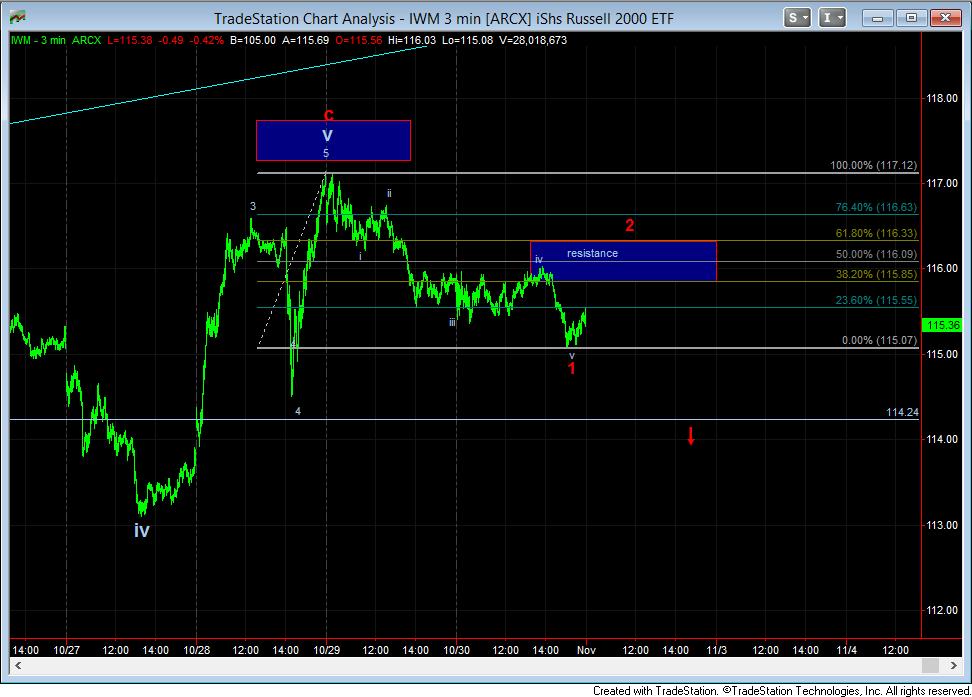Click the 38.20% (115.85) Fibonacci label
The width and height of the screenshot is (972, 697).
[876, 274]
